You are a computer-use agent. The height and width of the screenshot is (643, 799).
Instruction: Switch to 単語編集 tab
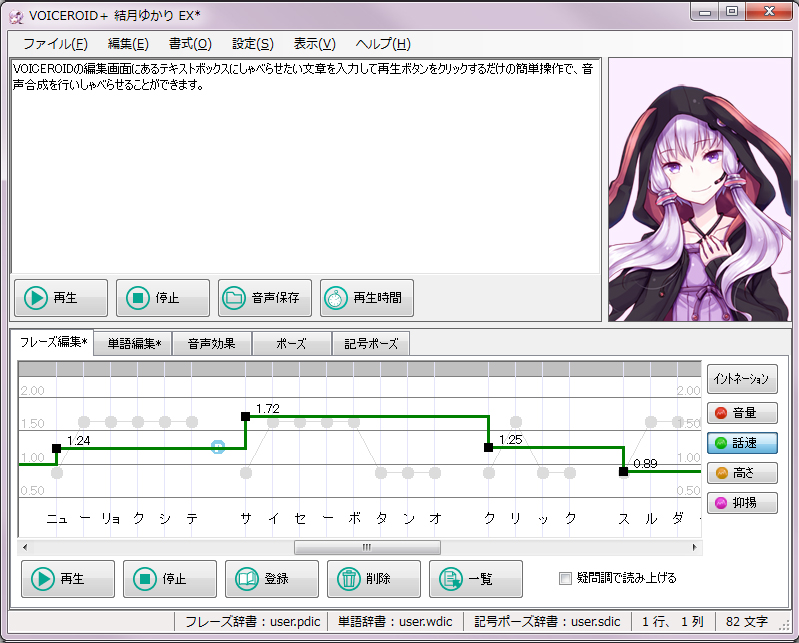click(133, 343)
